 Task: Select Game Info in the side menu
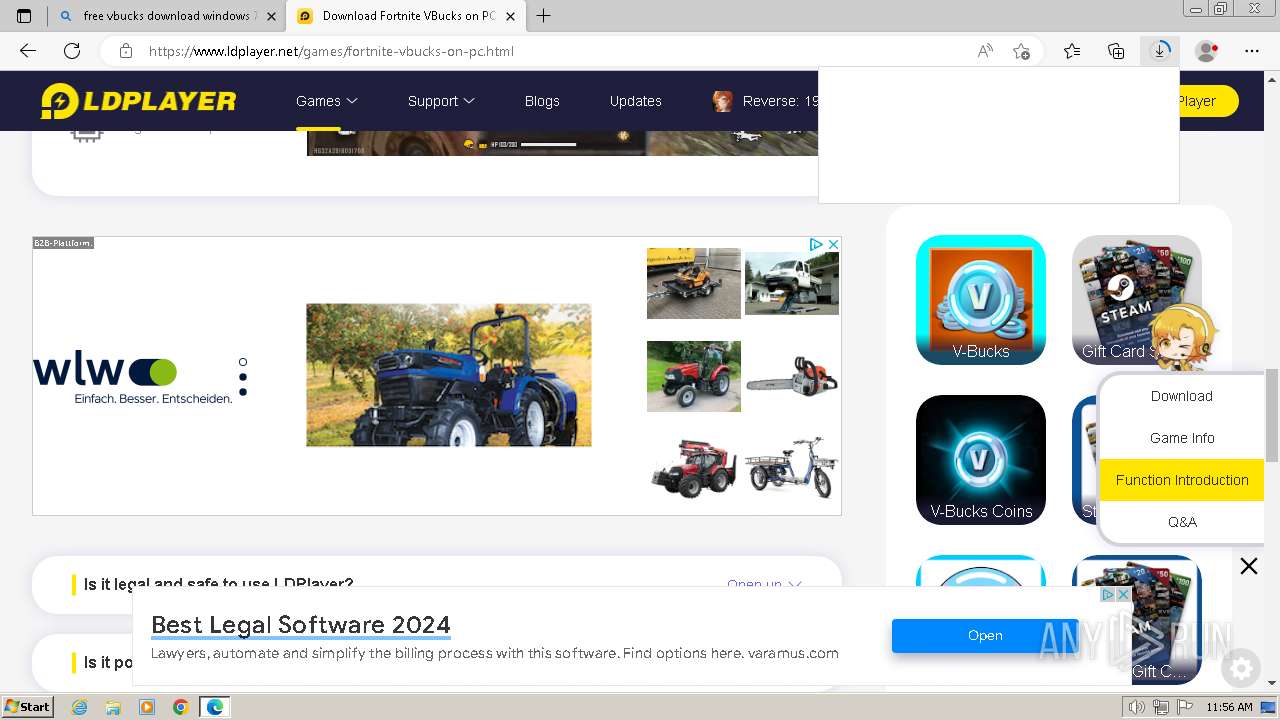(x=1182, y=438)
